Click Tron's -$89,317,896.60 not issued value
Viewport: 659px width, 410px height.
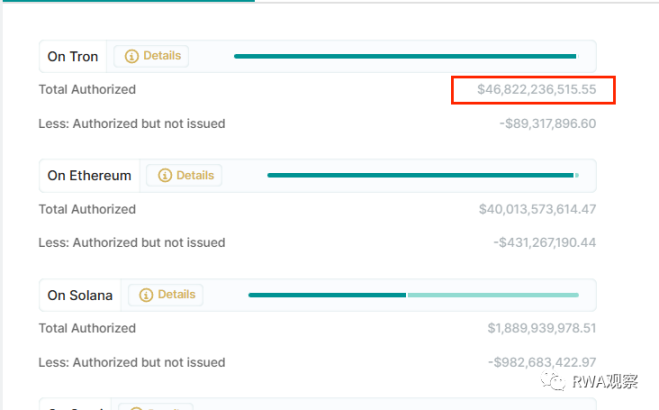[547, 124]
